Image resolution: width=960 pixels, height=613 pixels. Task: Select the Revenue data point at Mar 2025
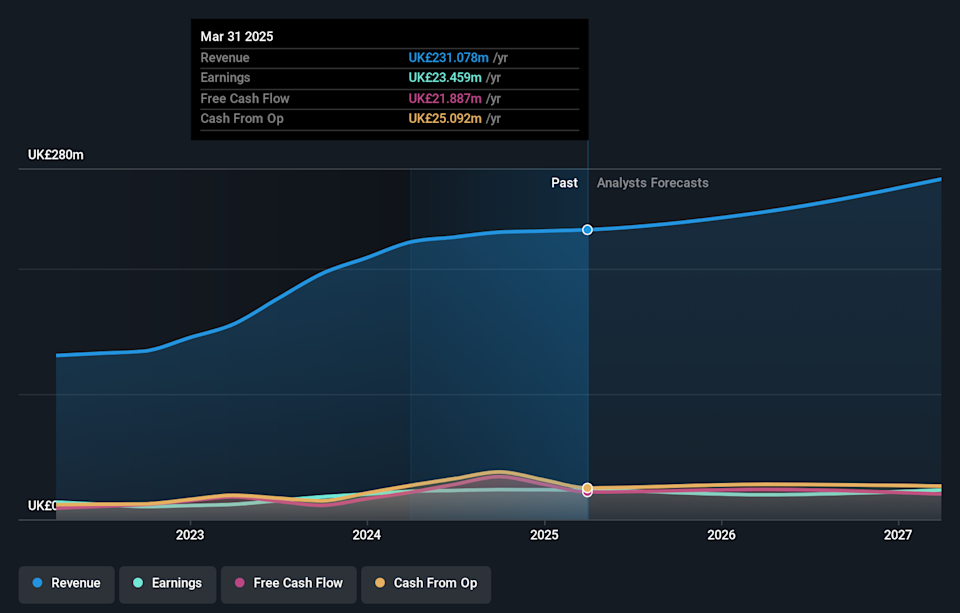click(x=588, y=230)
